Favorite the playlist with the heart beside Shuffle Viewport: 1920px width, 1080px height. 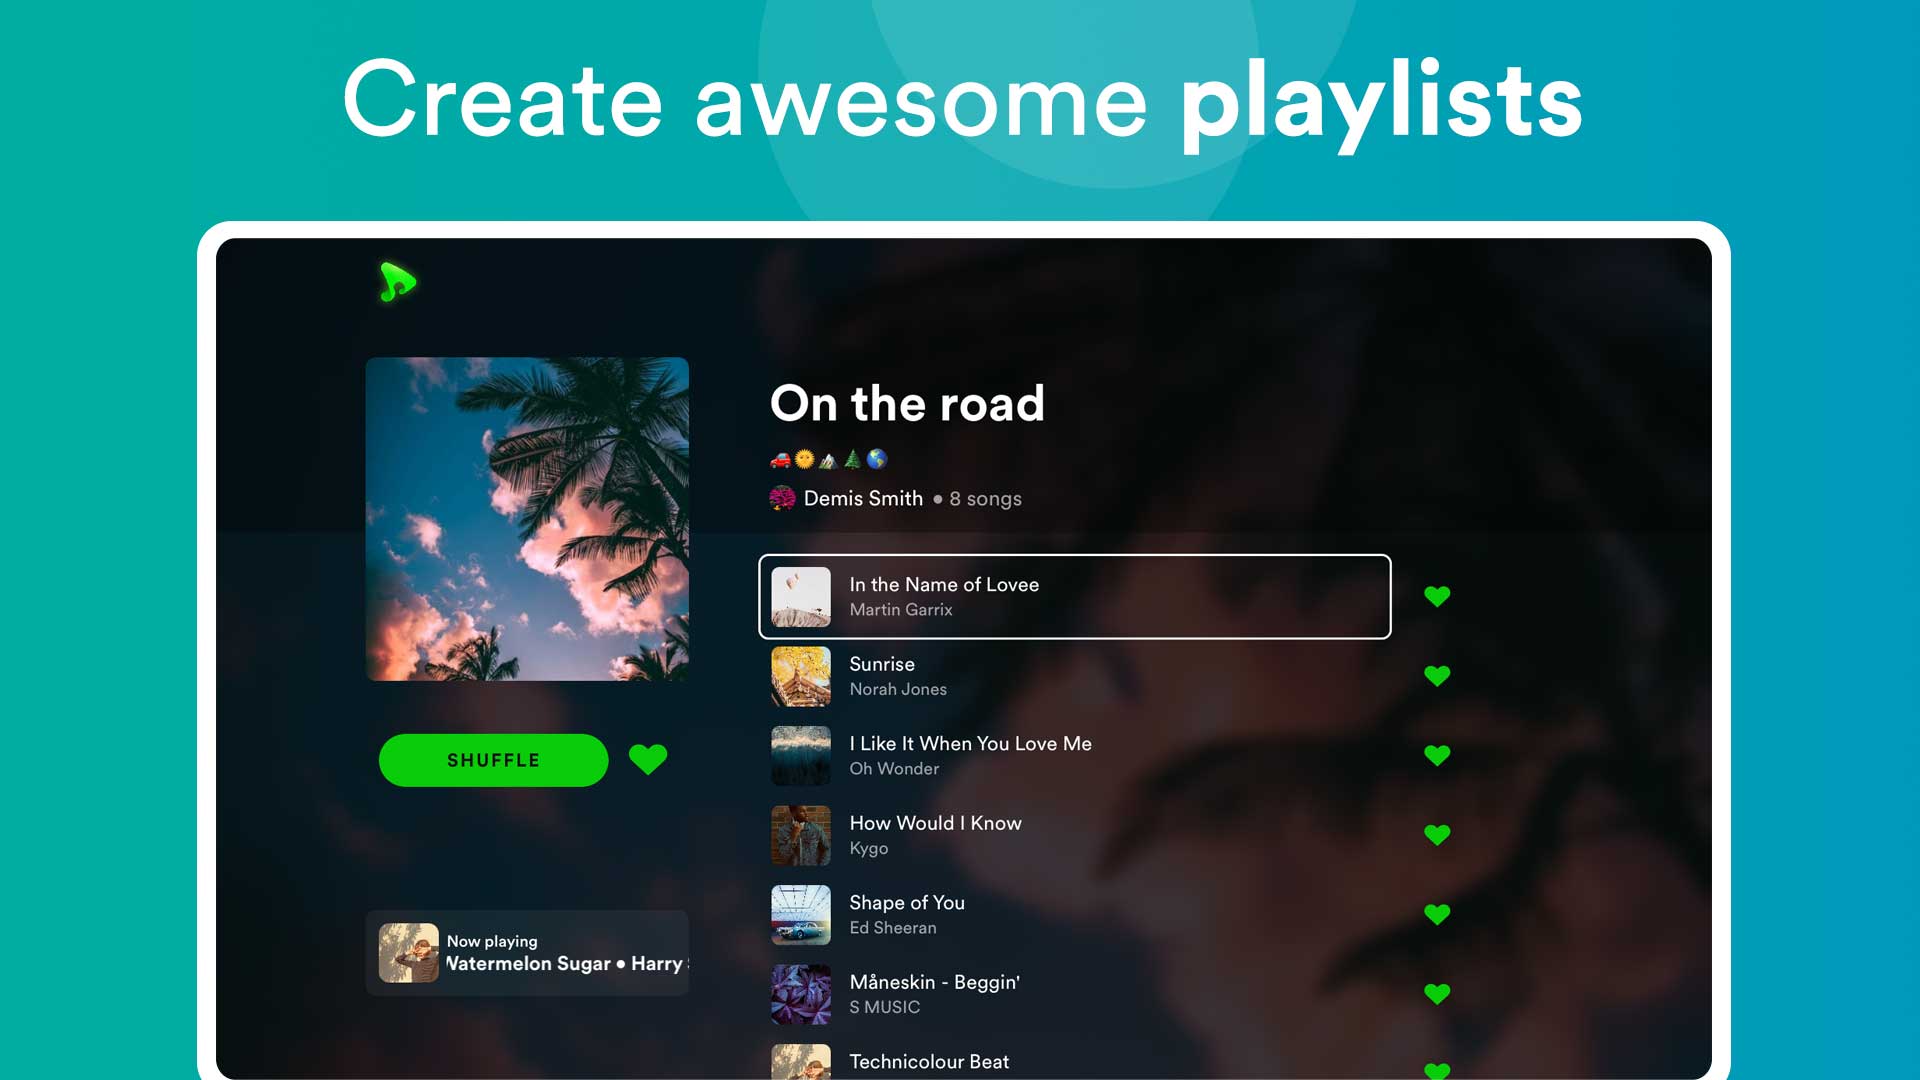(648, 759)
